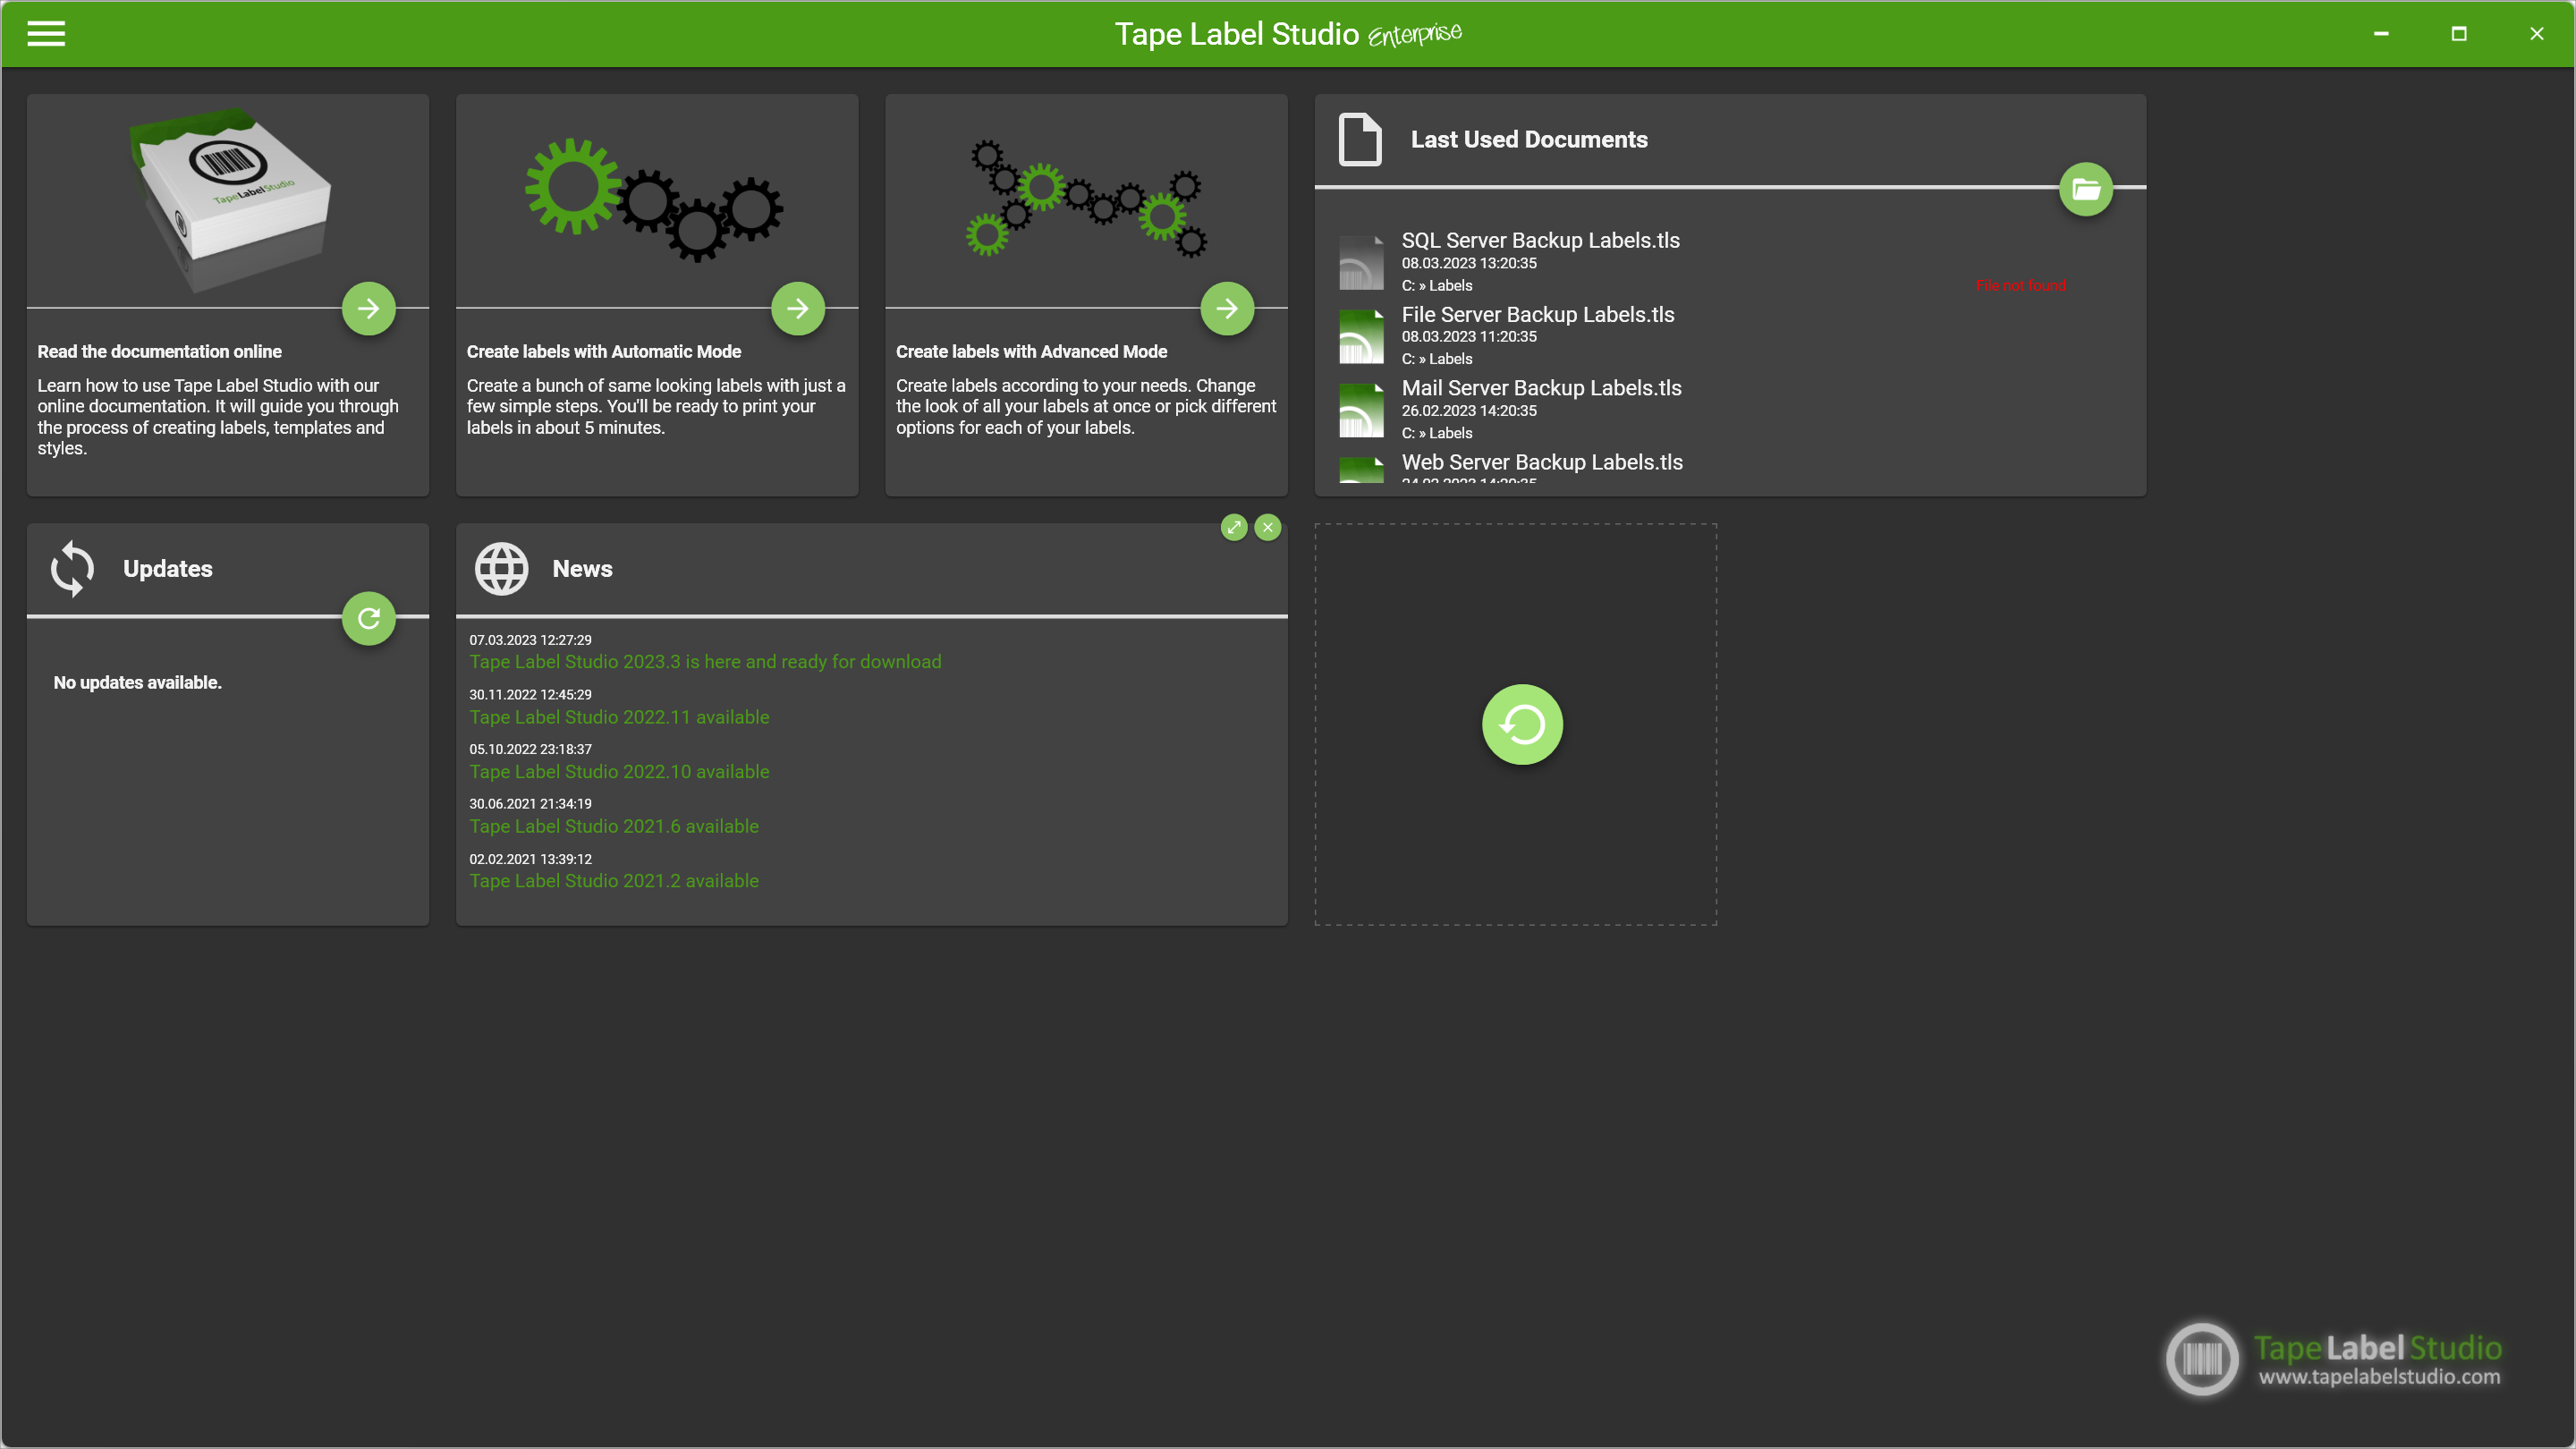Click 'Create labels with Automatic Mode' heading

tap(603, 352)
